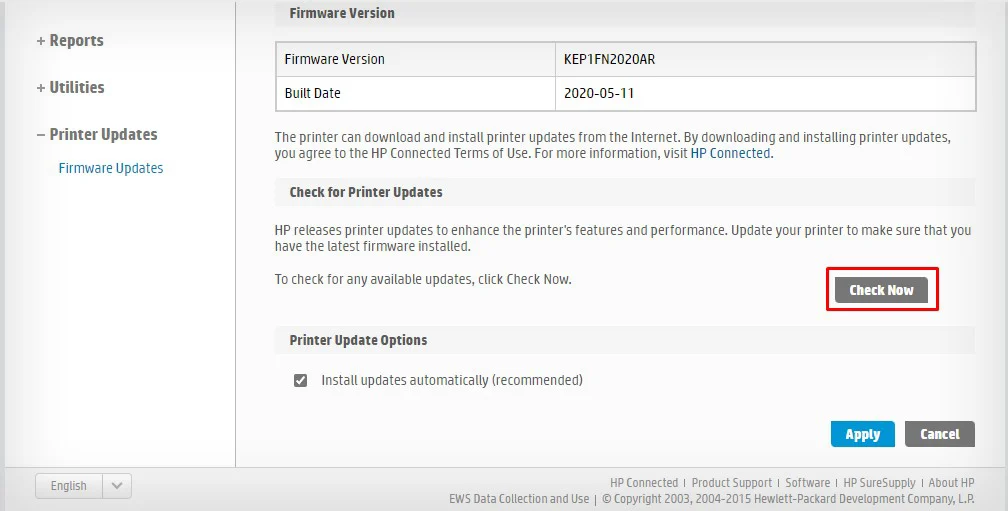This screenshot has height=511, width=1008.
Task: Click the Check Now button
Action: [881, 290]
